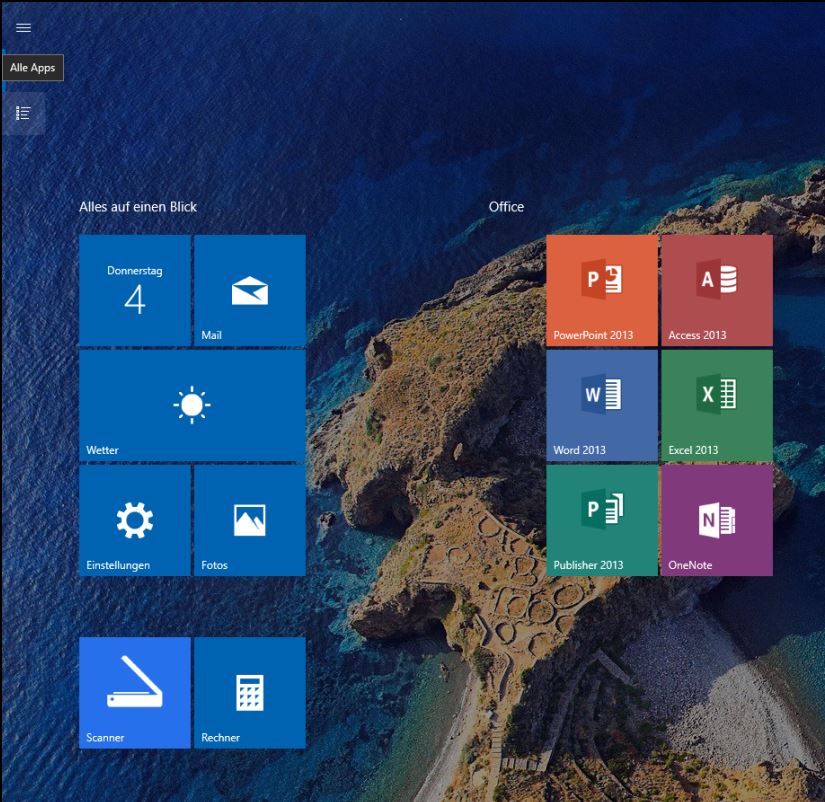Select the 'Office' group heading

pos(506,207)
